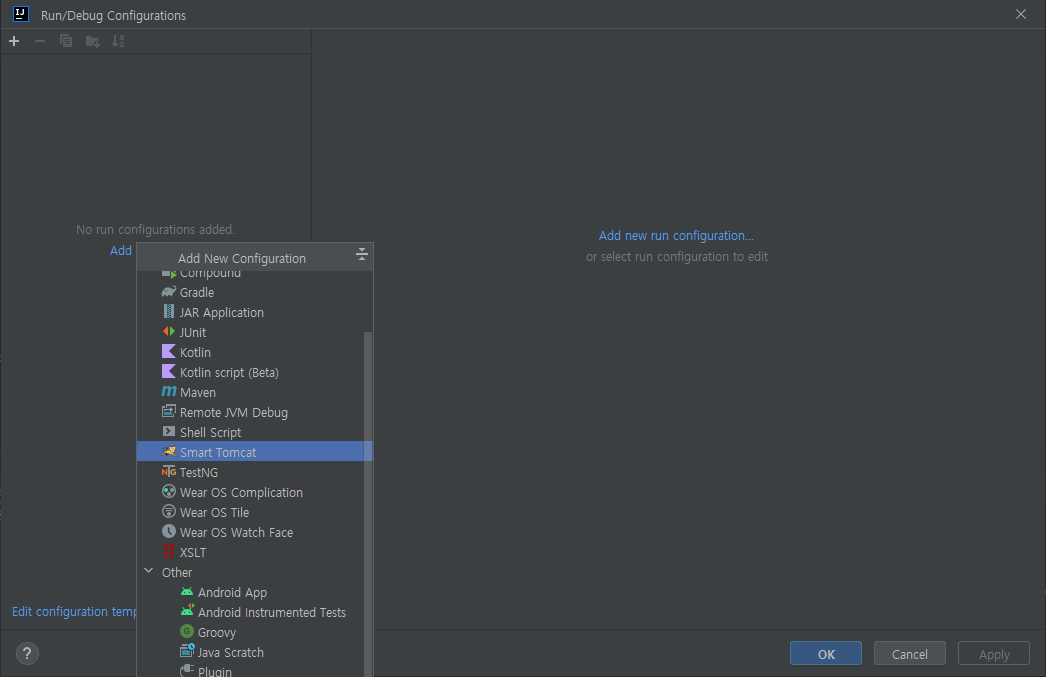Pick Kotlin script (Beta) entry
1046x677 pixels.
point(253,372)
